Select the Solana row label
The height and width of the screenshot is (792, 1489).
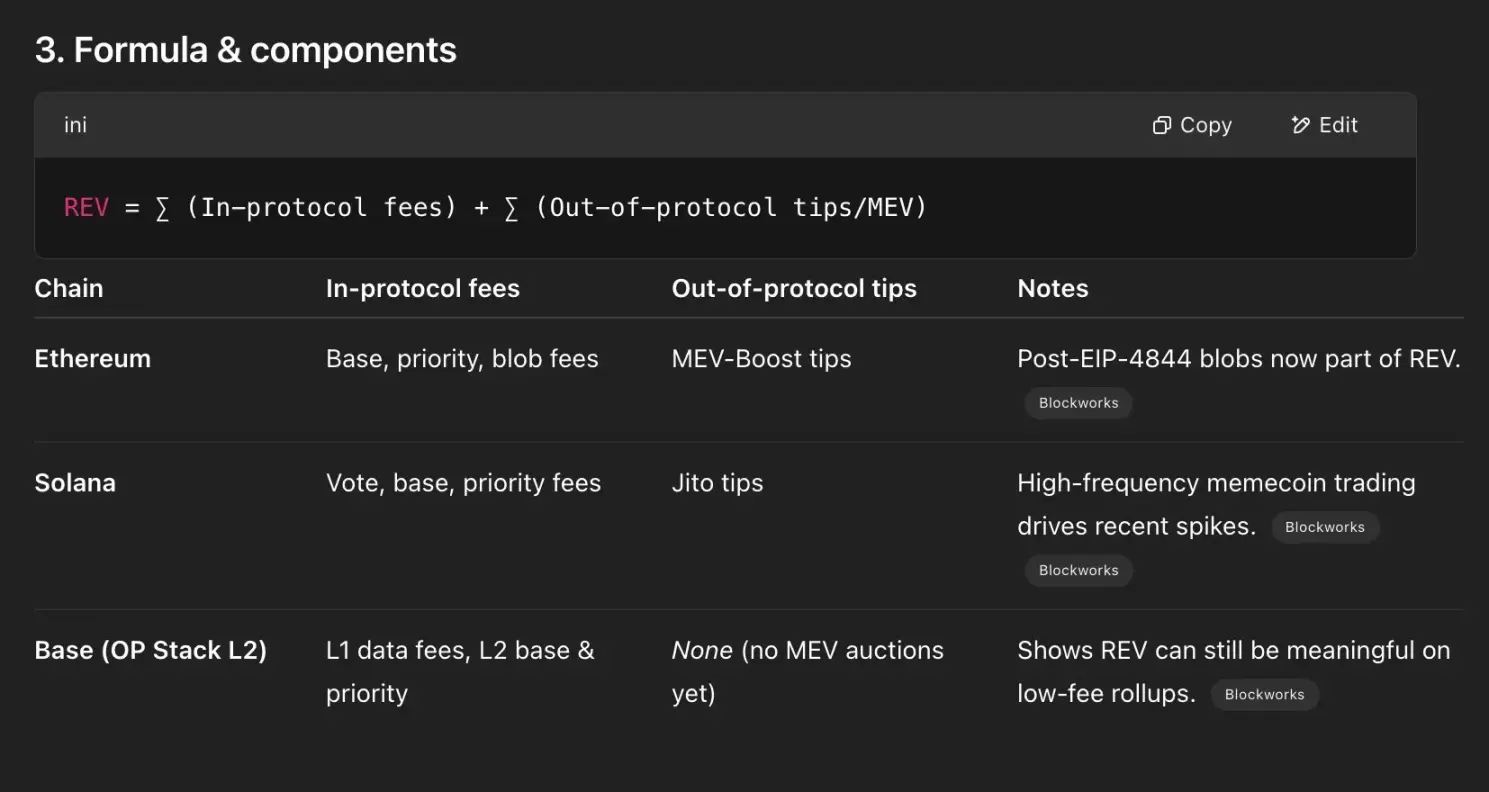point(75,483)
